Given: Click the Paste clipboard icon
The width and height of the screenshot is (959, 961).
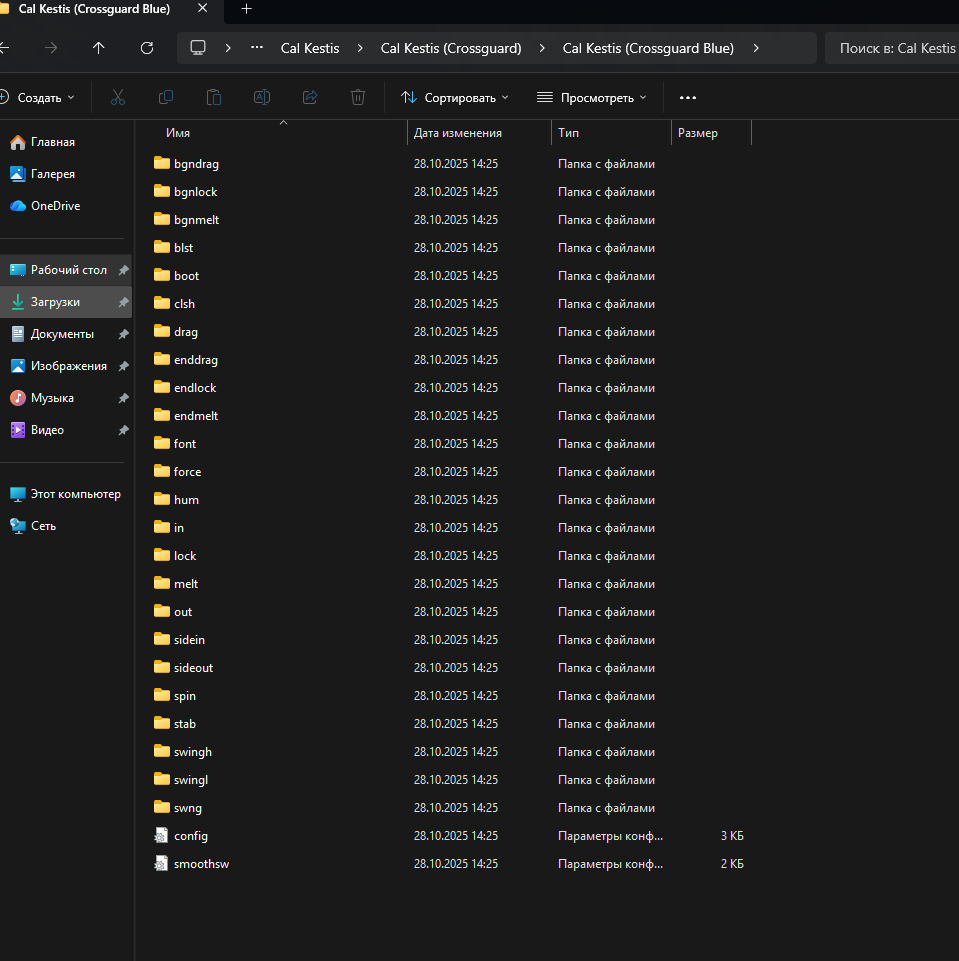Looking at the screenshot, I should [x=214, y=97].
